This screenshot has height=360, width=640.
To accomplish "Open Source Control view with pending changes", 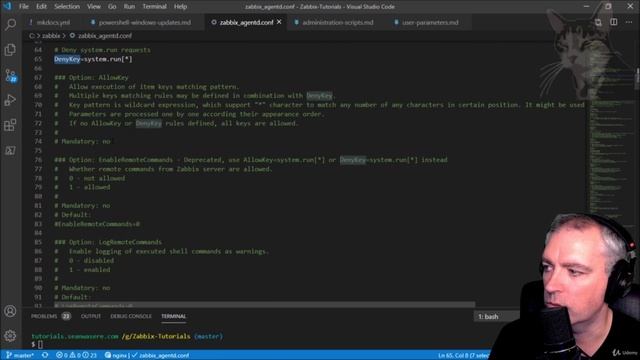I will click(10, 76).
